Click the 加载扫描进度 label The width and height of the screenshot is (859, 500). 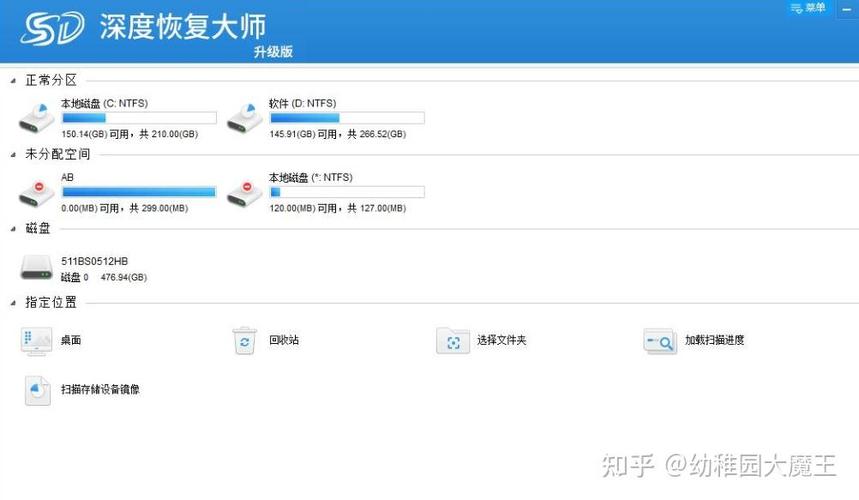[714, 340]
